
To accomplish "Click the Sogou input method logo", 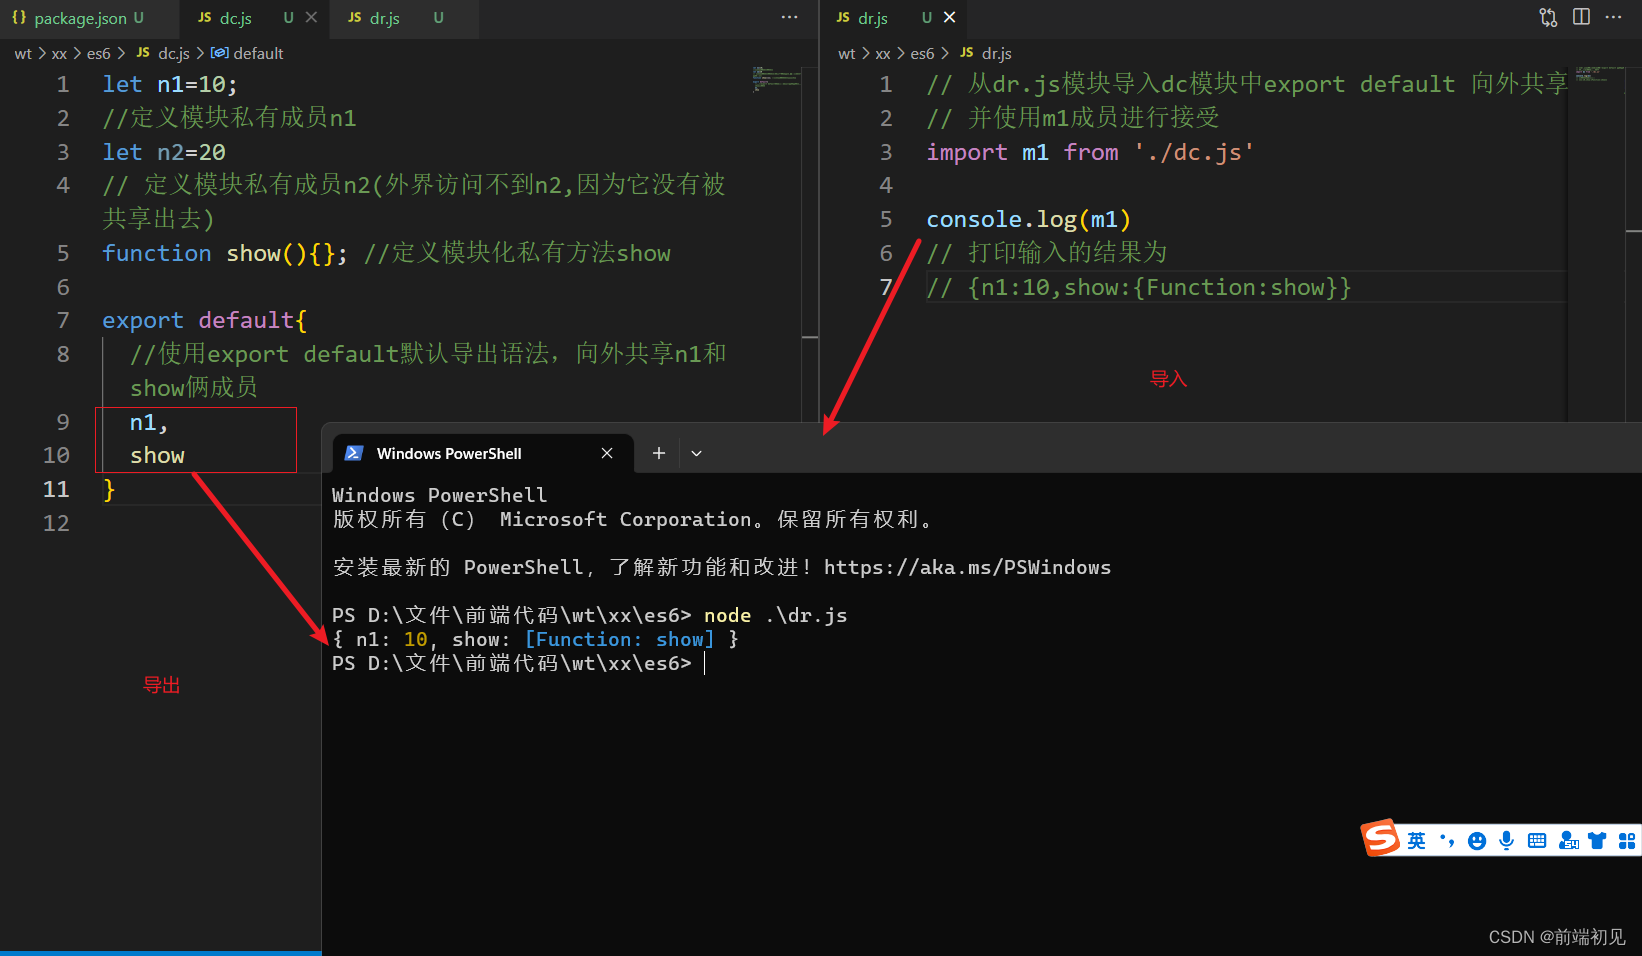I will click(1381, 838).
